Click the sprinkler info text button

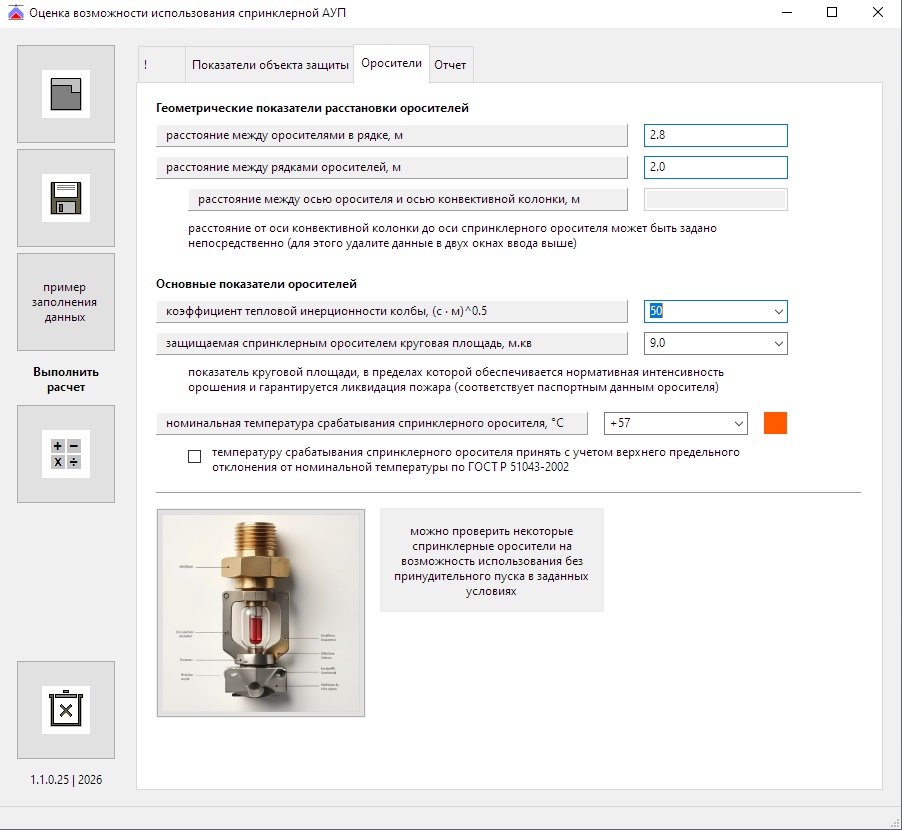point(491,560)
